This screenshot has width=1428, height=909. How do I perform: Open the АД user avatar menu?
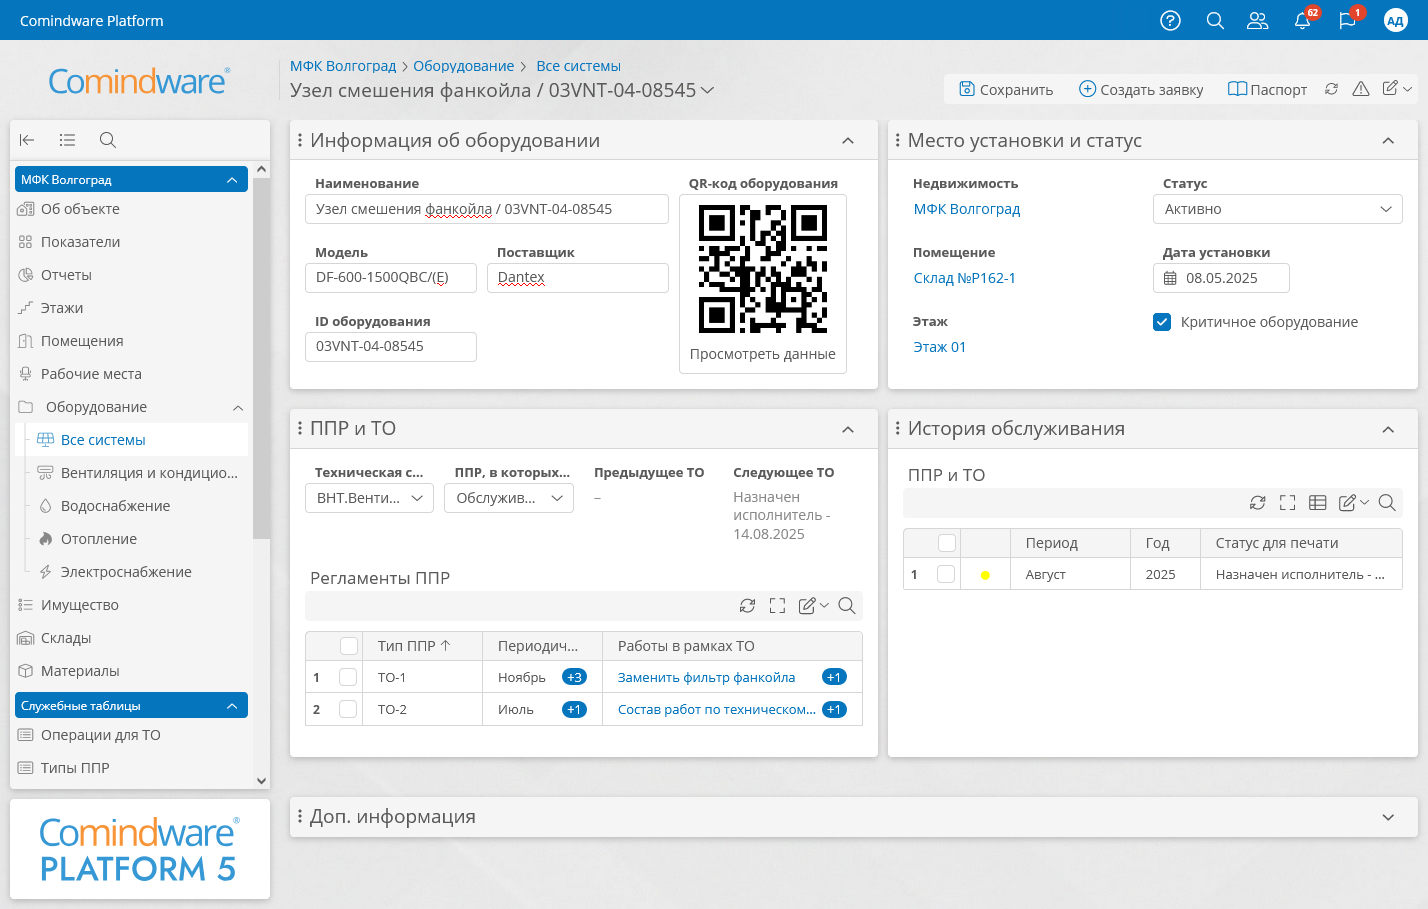pyautogui.click(x=1396, y=21)
